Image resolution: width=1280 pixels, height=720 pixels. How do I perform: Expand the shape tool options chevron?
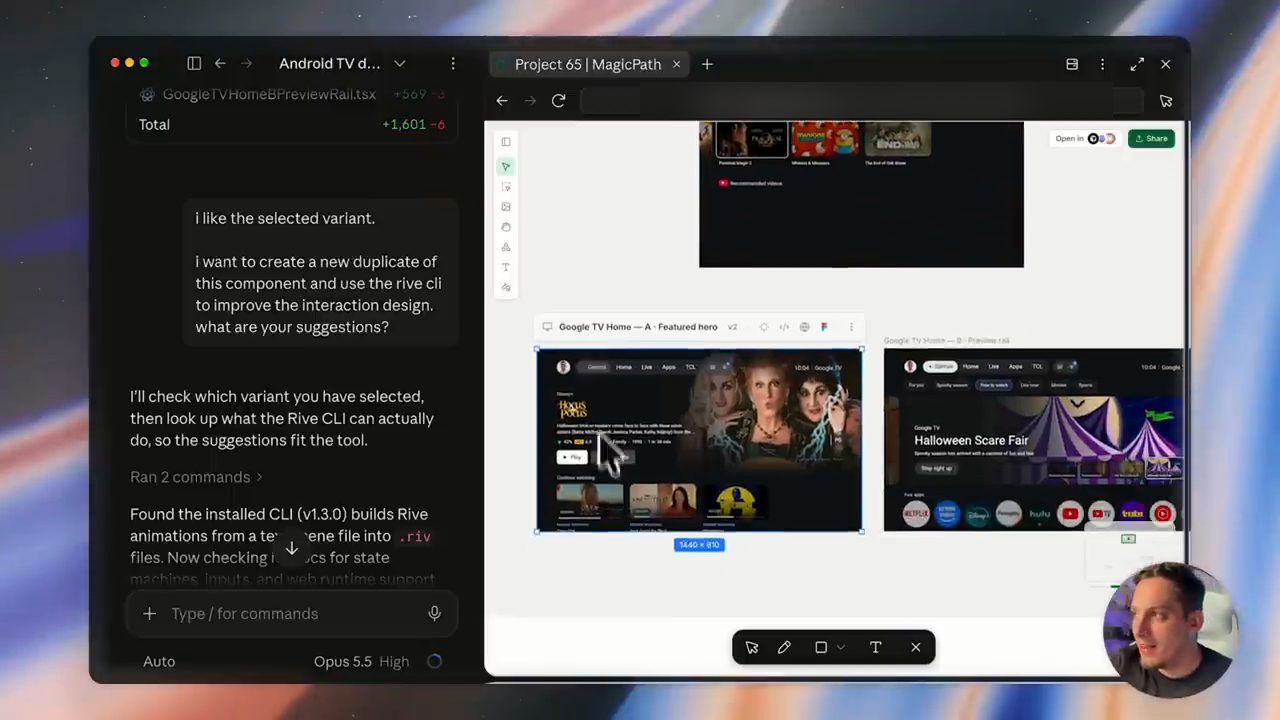tap(841, 647)
